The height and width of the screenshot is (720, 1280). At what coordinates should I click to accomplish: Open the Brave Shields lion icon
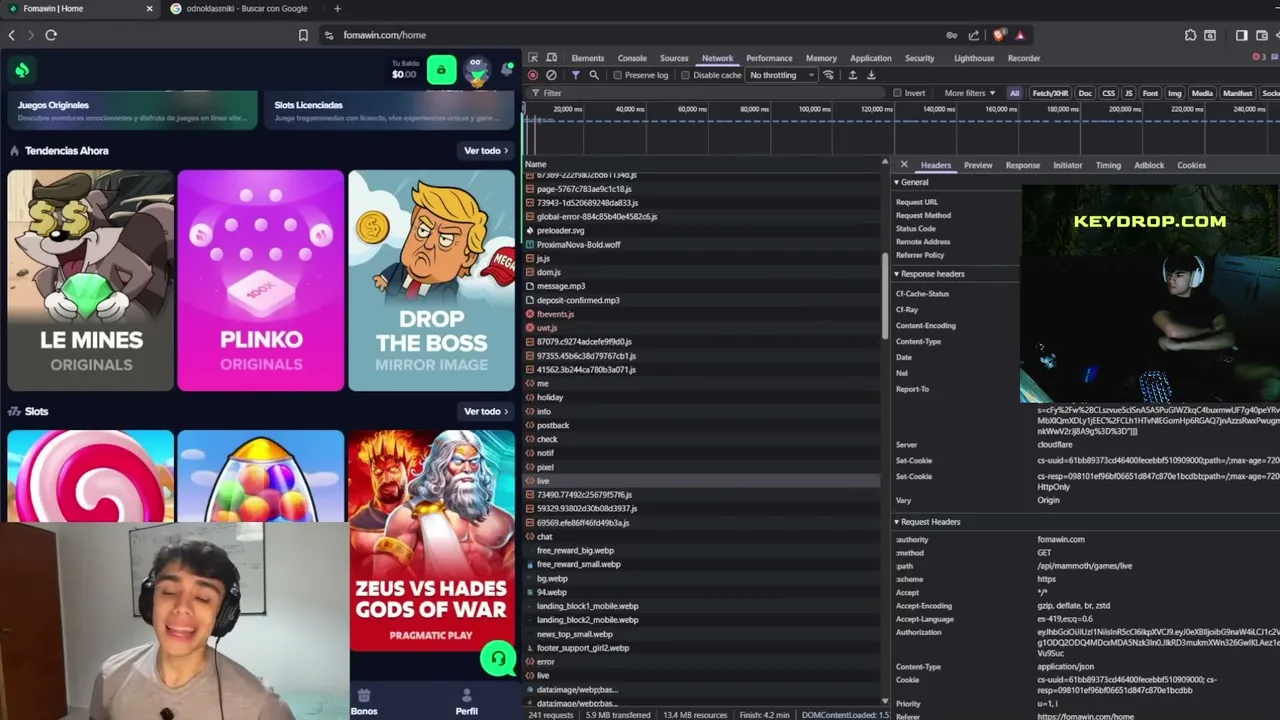(x=998, y=35)
